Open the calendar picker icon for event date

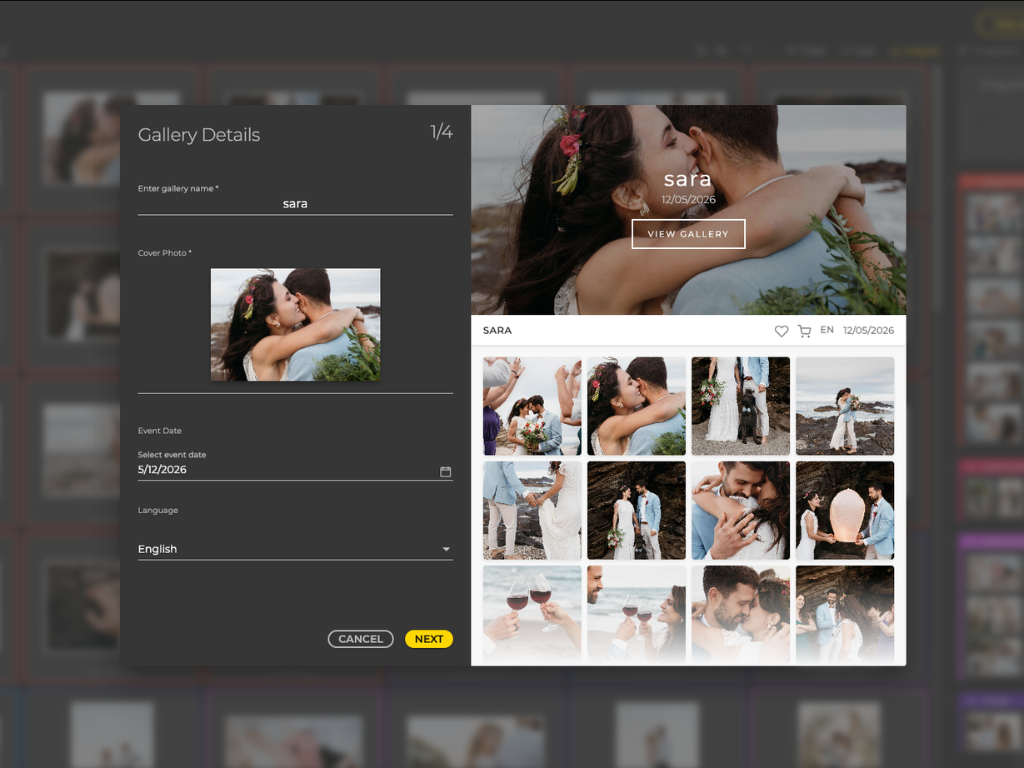(x=445, y=472)
